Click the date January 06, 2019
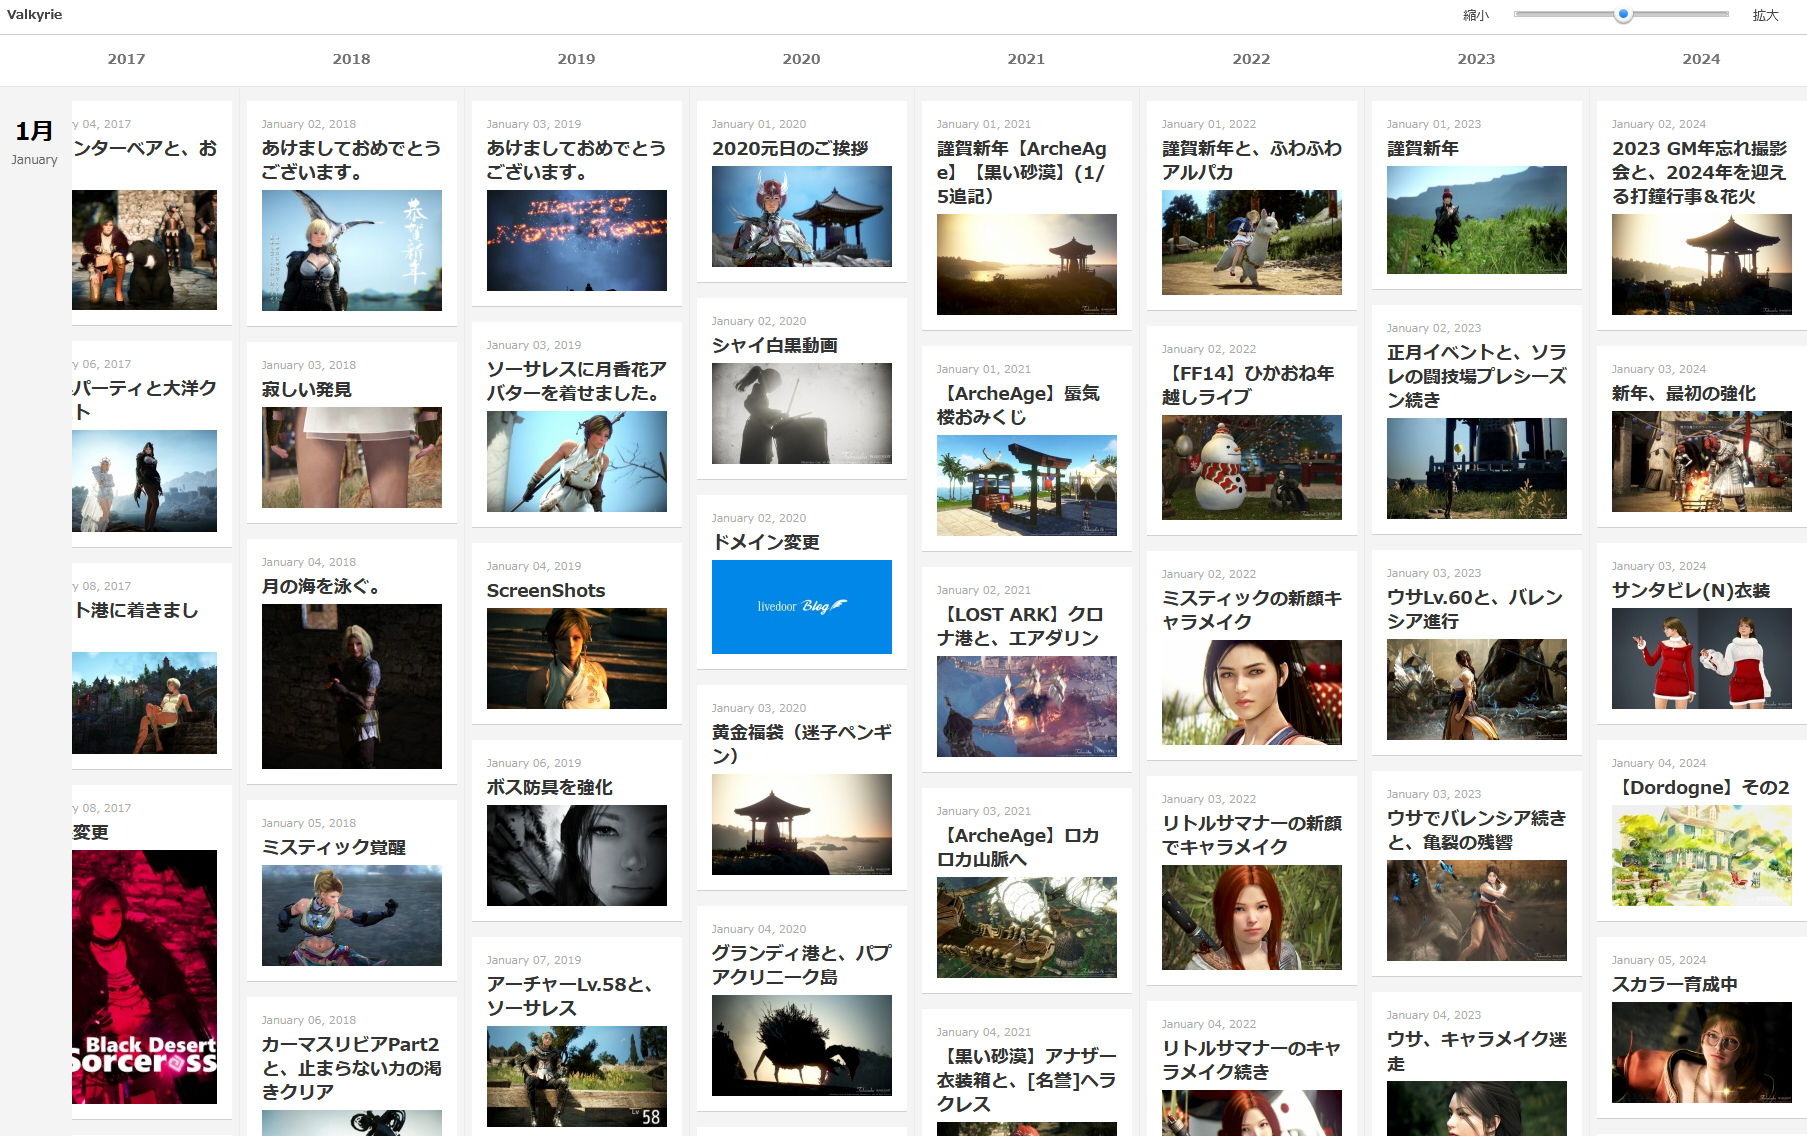 534,763
